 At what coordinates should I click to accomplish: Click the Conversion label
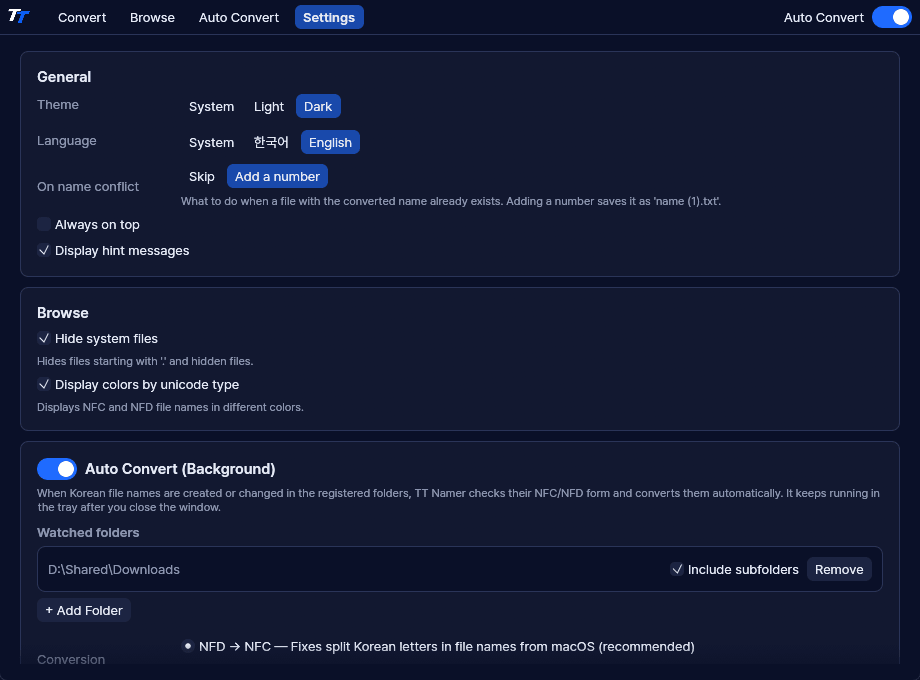click(71, 659)
